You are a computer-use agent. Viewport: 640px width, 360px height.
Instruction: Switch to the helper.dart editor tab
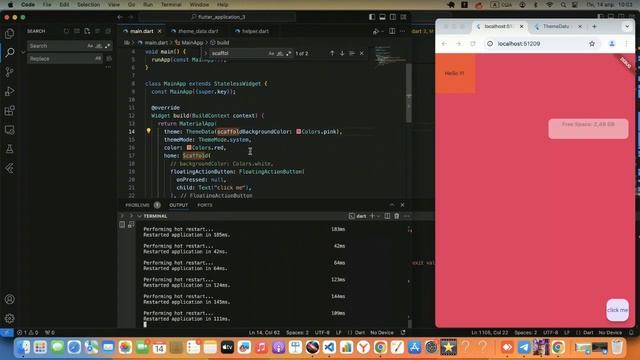[x=256, y=31]
